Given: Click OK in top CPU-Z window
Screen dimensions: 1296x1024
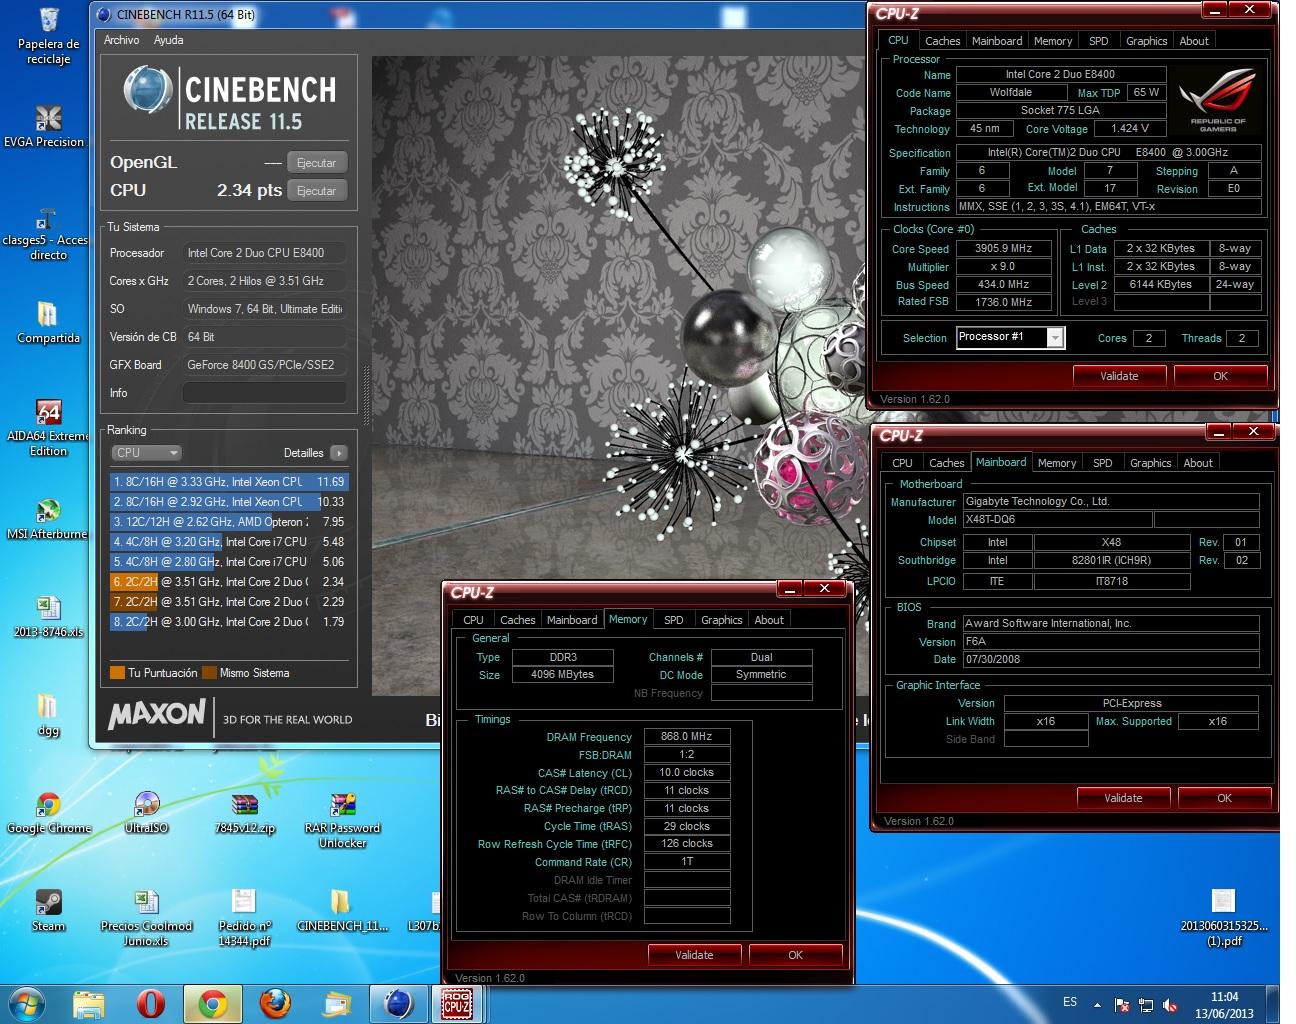Looking at the screenshot, I should [x=1220, y=376].
